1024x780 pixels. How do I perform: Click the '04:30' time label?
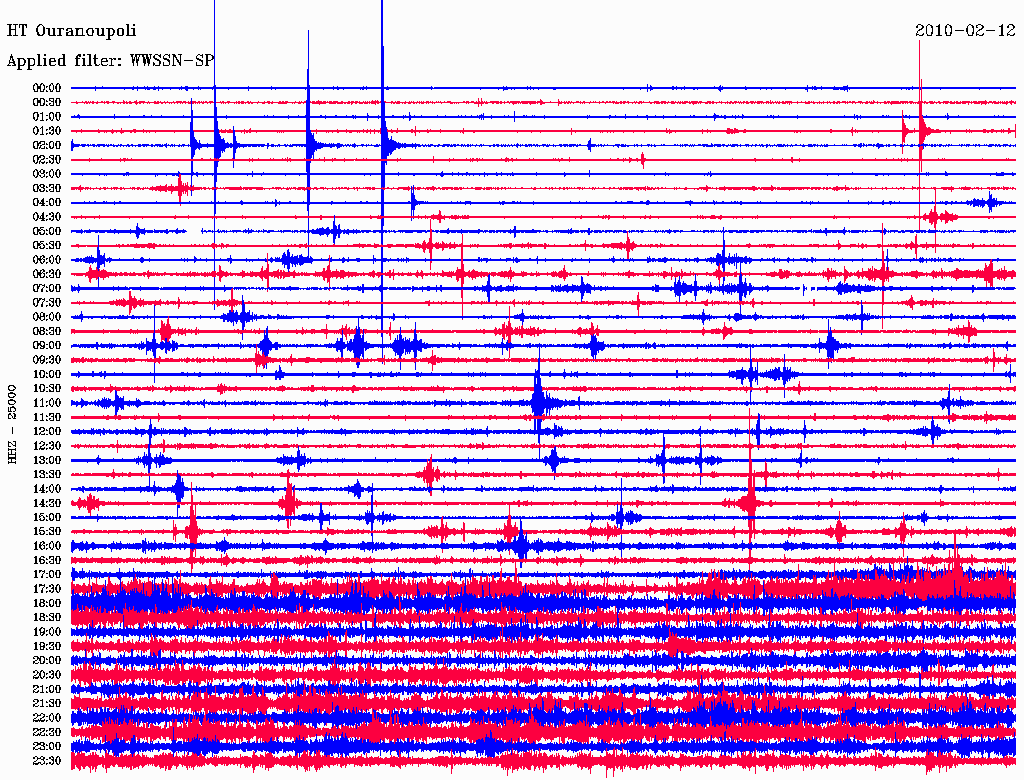[x=46, y=216]
